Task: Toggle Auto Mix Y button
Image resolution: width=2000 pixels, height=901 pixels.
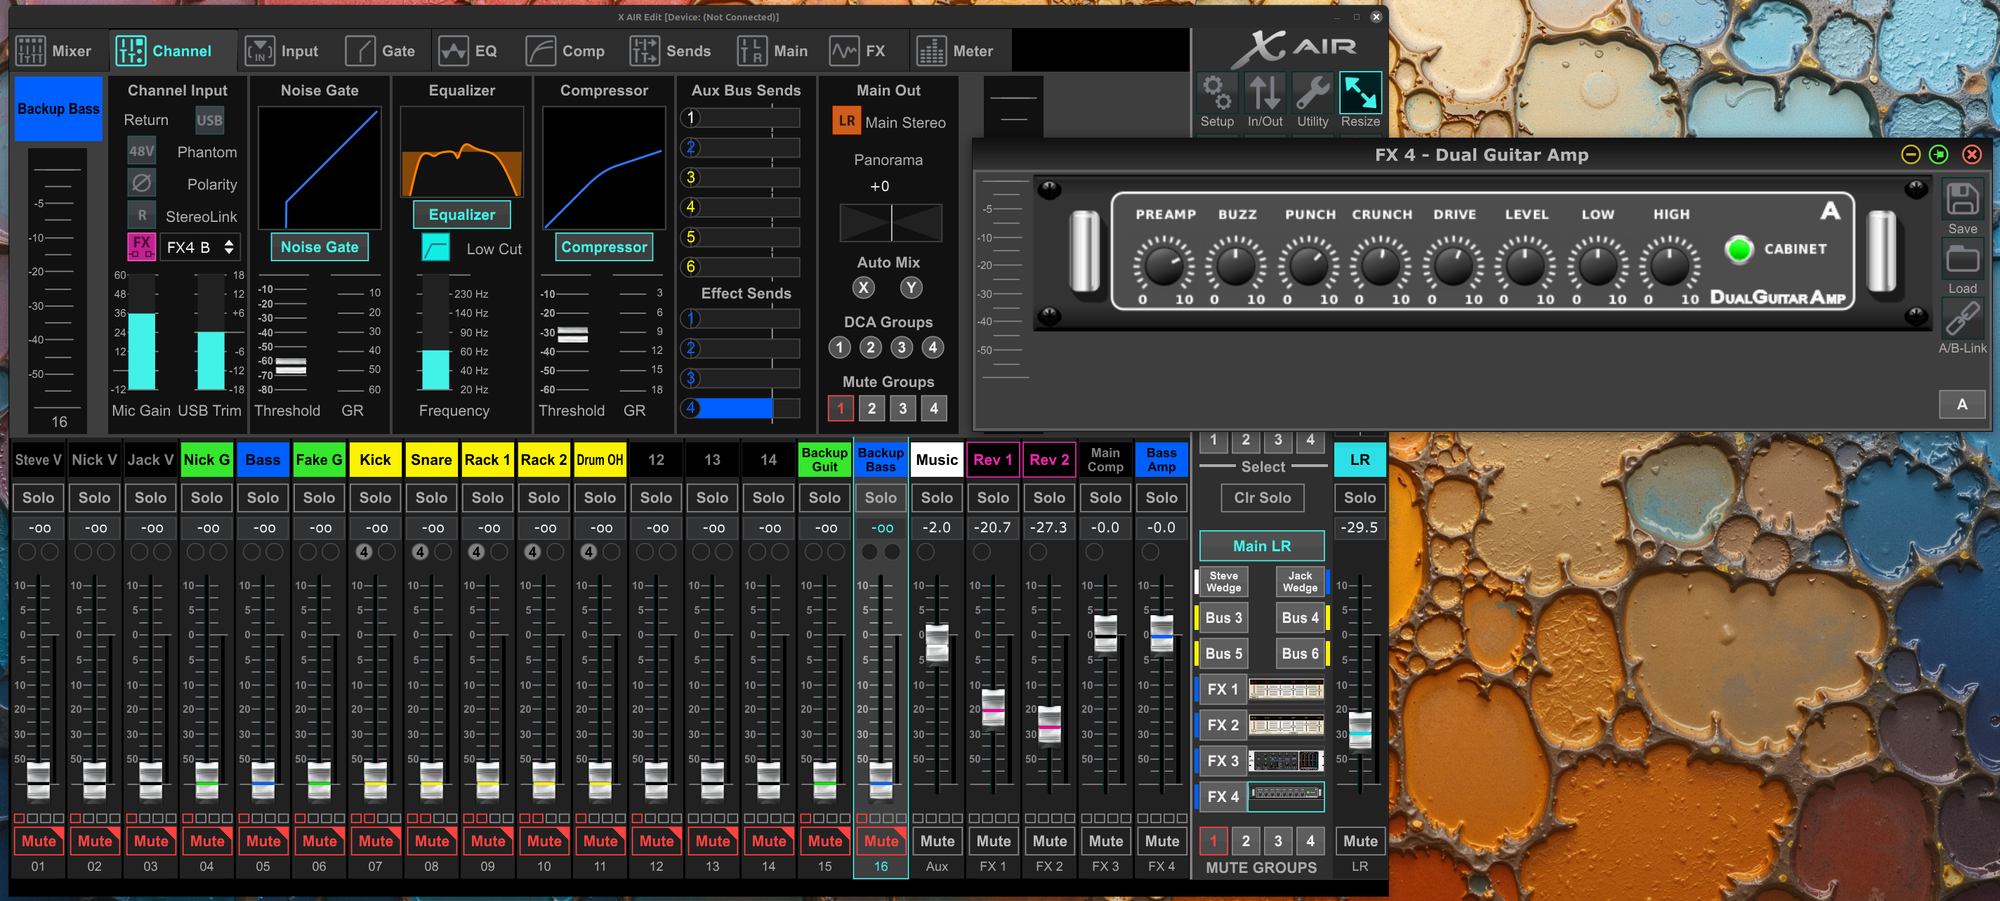Action: [x=910, y=288]
